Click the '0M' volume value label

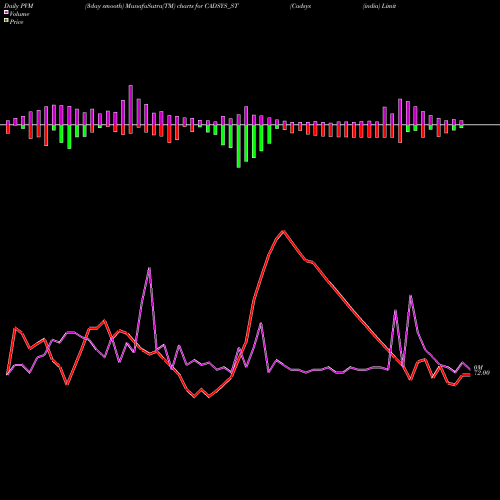tap(478, 368)
